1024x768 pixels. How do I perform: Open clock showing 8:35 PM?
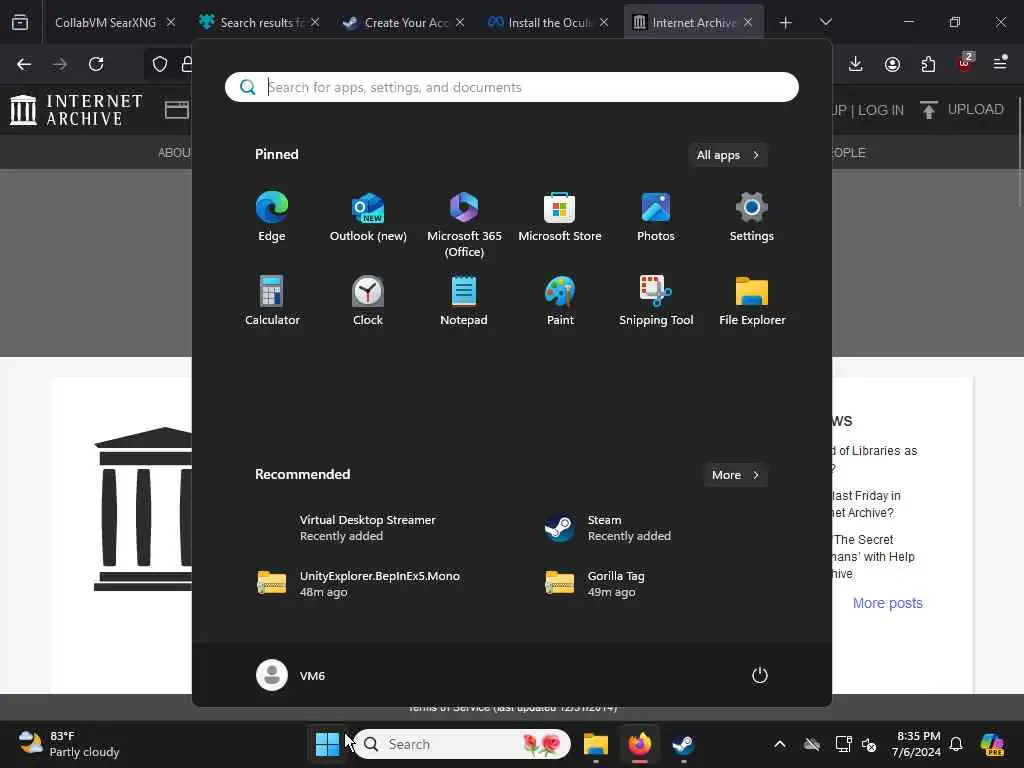tap(918, 744)
